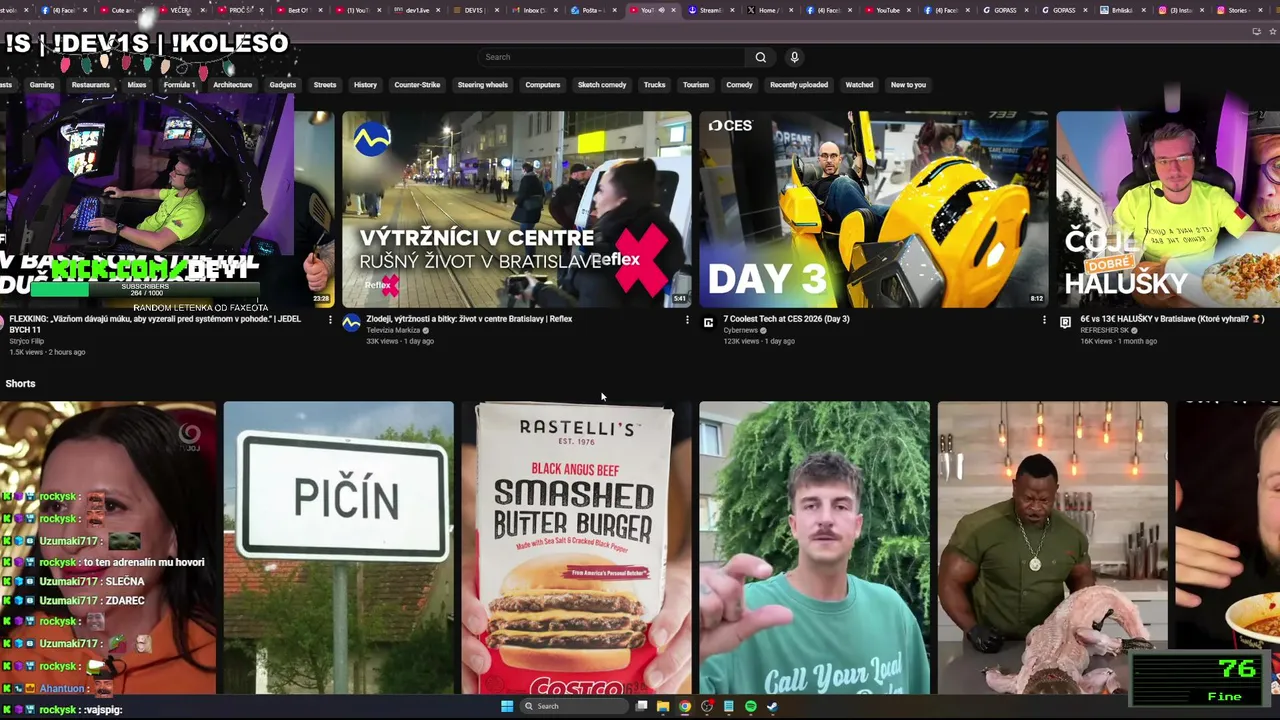
Task: Open Steam from the taskbar
Action: click(x=773, y=706)
